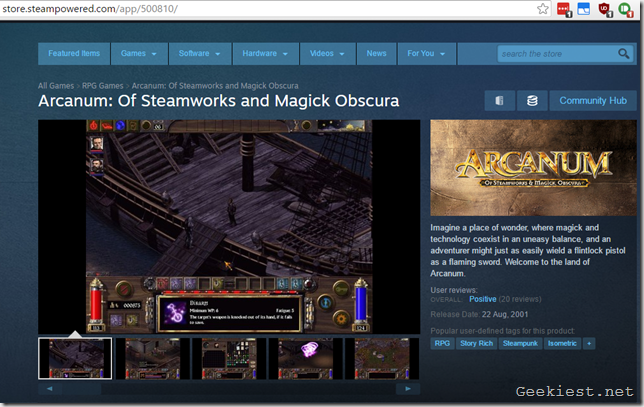Click the plus button to add tag

click(x=589, y=343)
